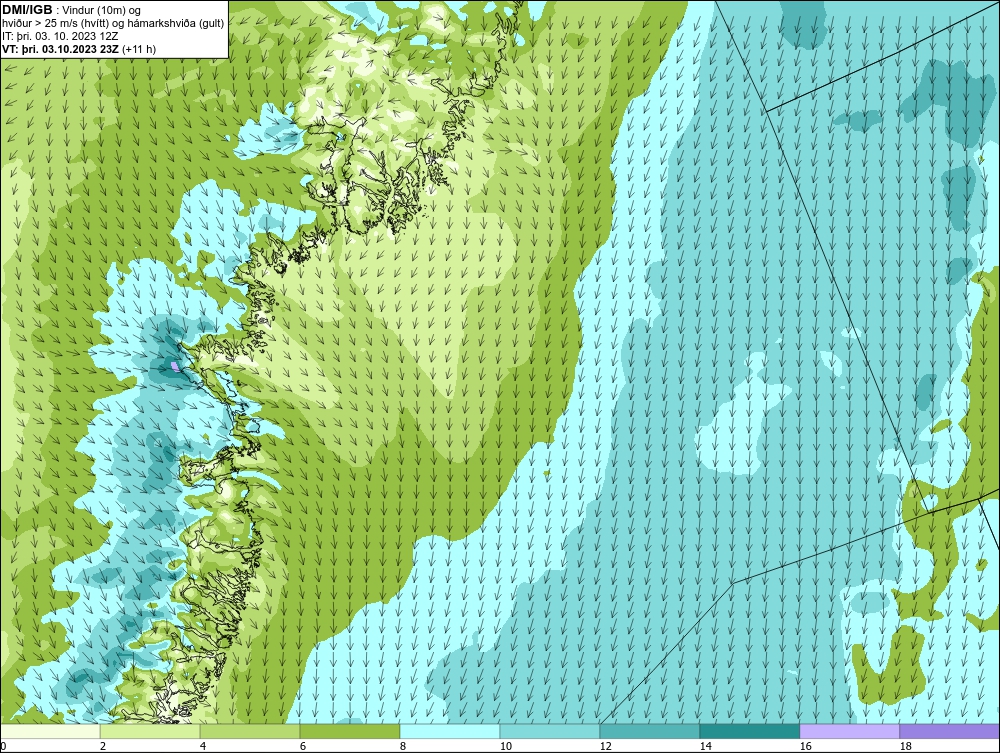Click the purple swatch above 18 m/s
Screen dimensions: 1000x753
coord(949,731)
